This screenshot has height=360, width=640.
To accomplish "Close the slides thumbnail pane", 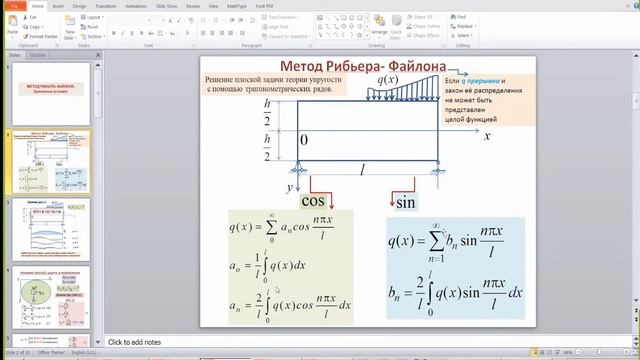I will [98, 55].
